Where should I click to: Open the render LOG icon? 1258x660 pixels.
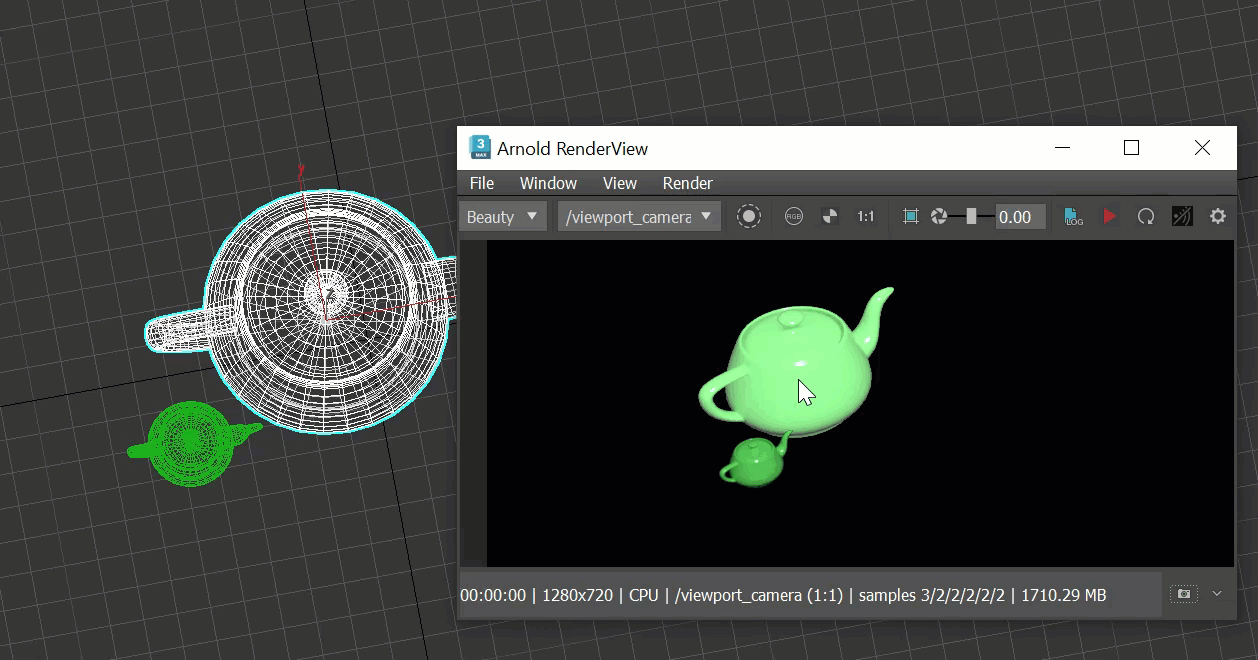tap(1074, 216)
